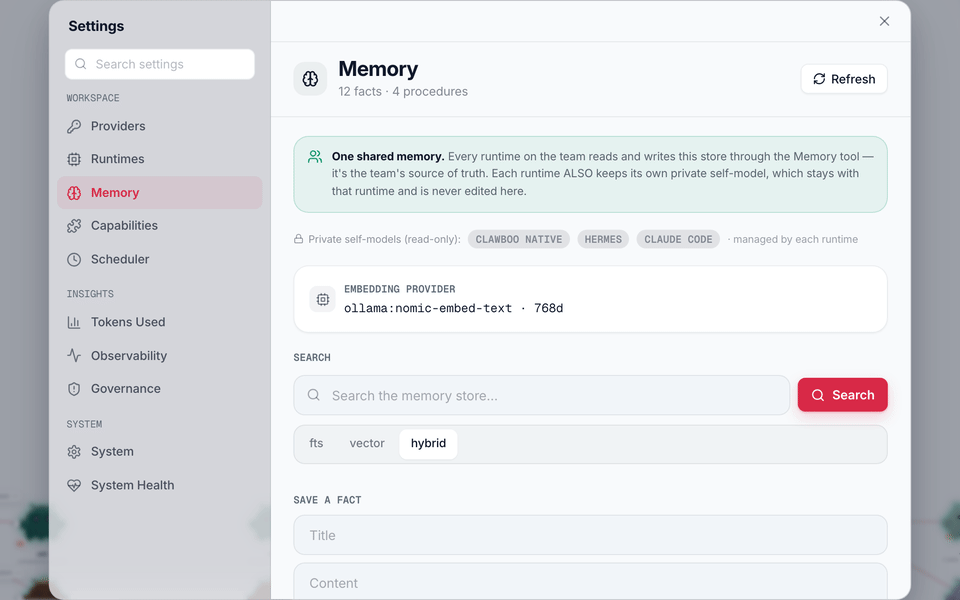Click magnifier icon inside memory search field

click(313, 395)
